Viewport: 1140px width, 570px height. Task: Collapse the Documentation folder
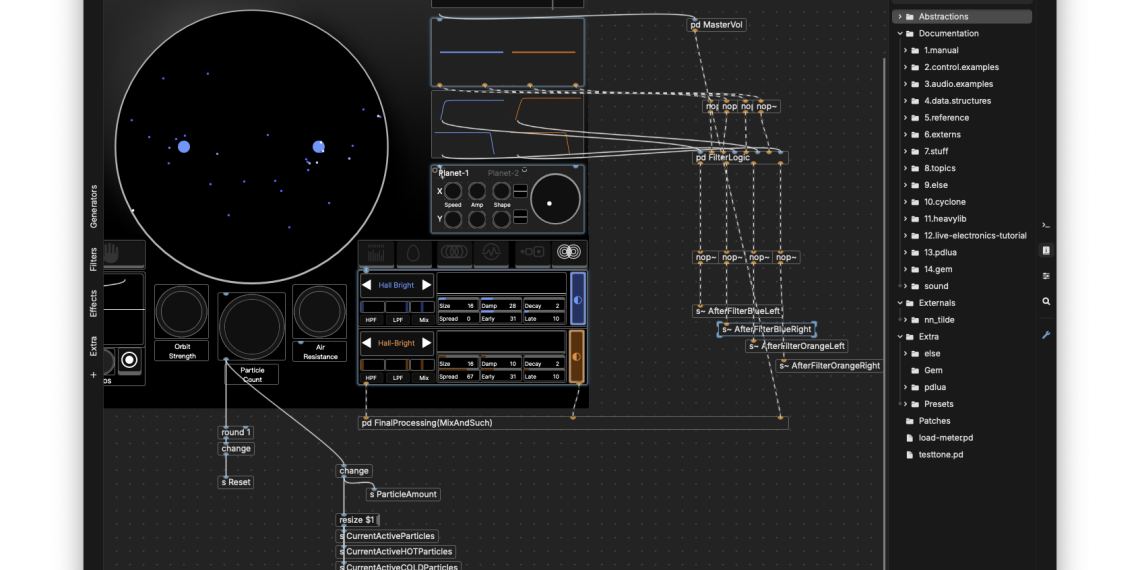(899, 34)
